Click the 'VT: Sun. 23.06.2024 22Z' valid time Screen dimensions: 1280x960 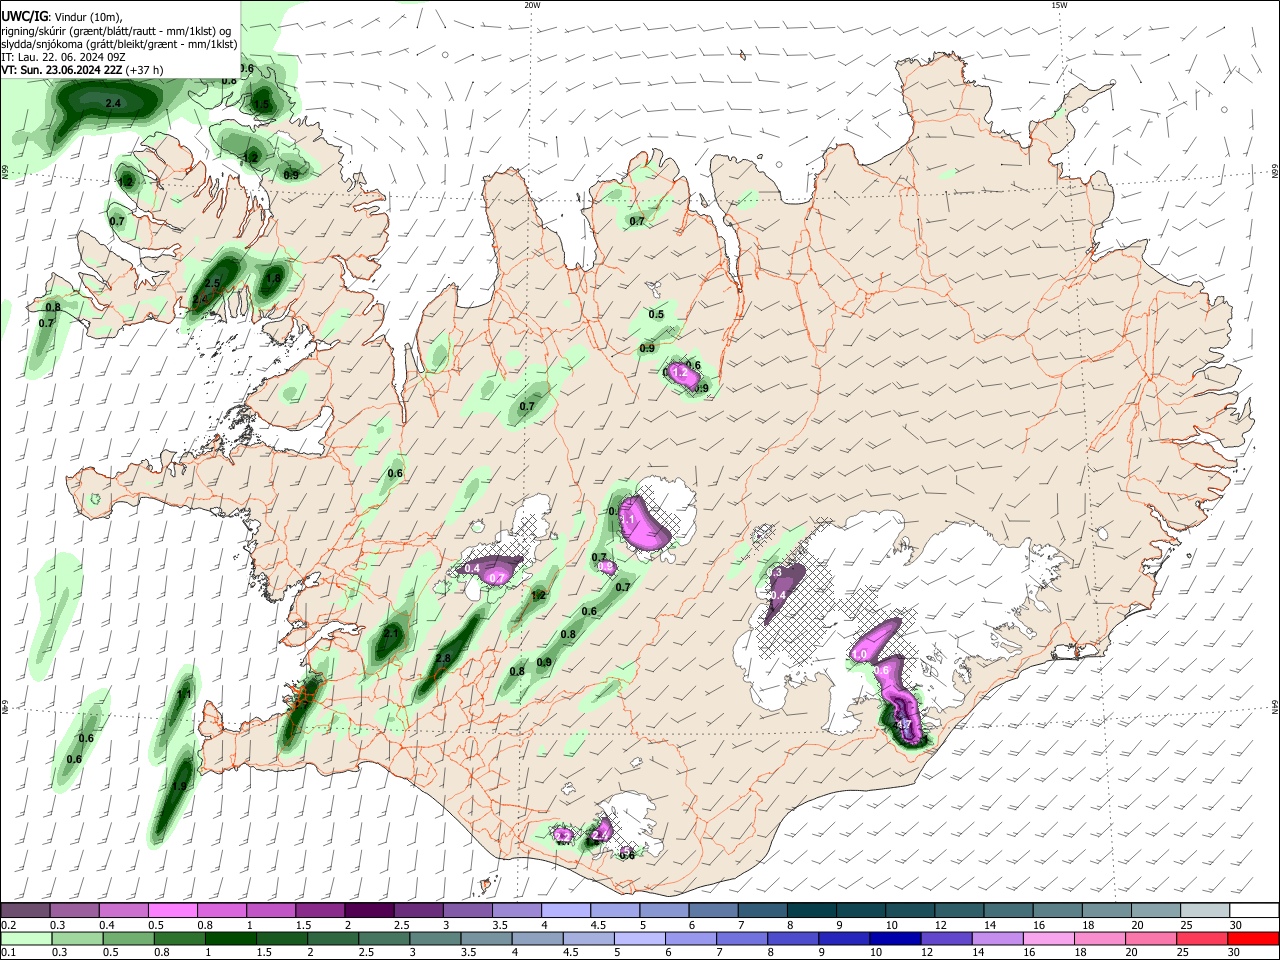[x=62, y=70]
